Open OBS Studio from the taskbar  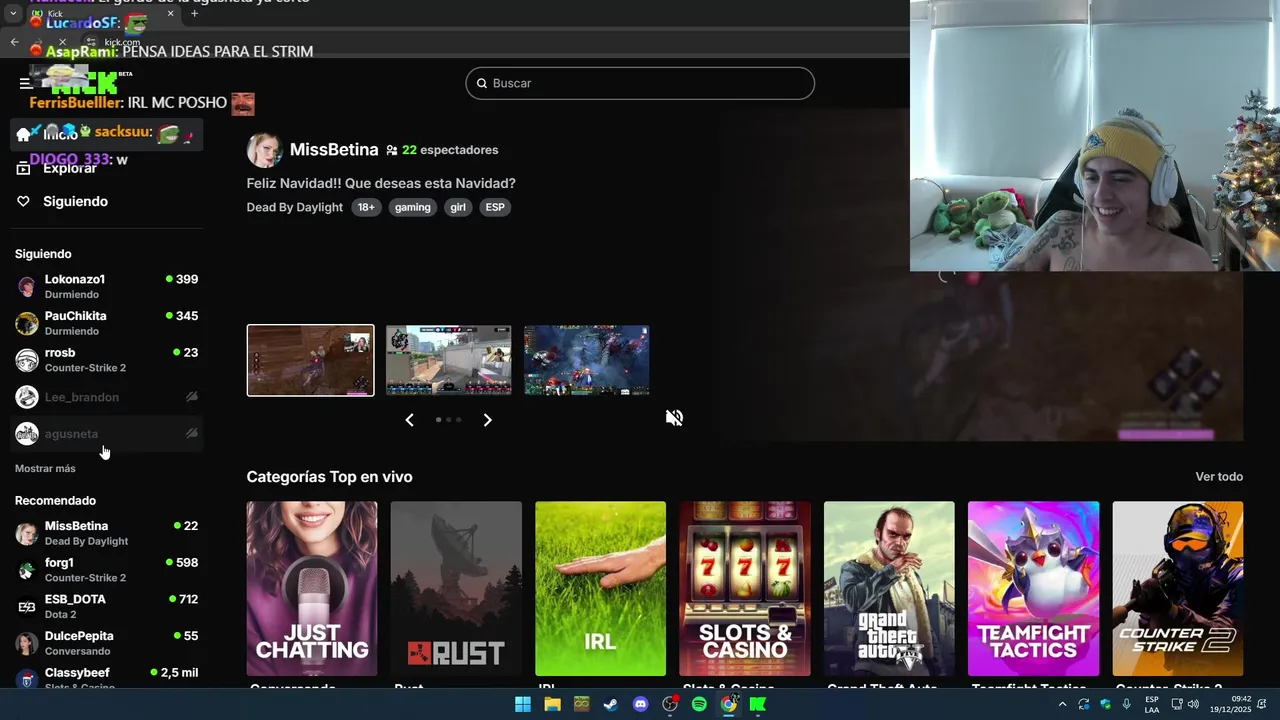tap(670, 704)
